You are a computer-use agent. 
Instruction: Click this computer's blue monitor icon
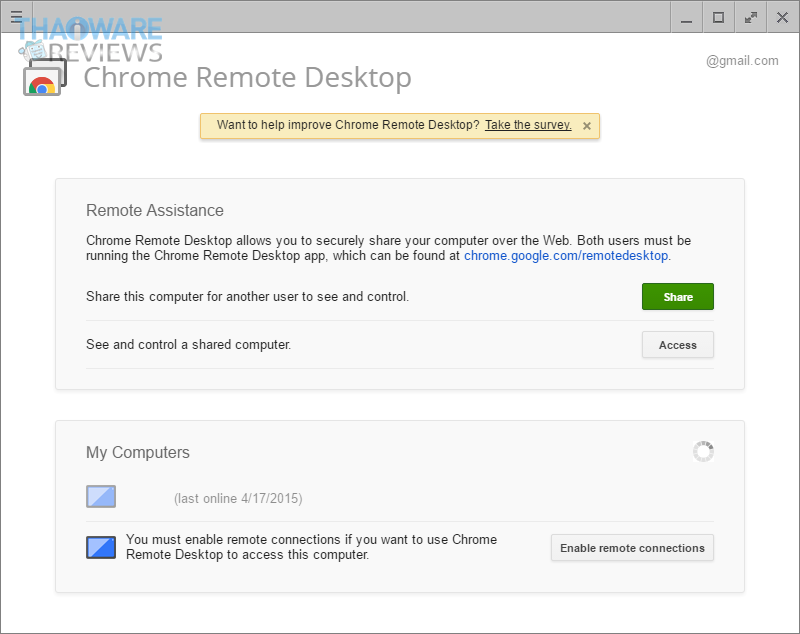[x=101, y=547]
